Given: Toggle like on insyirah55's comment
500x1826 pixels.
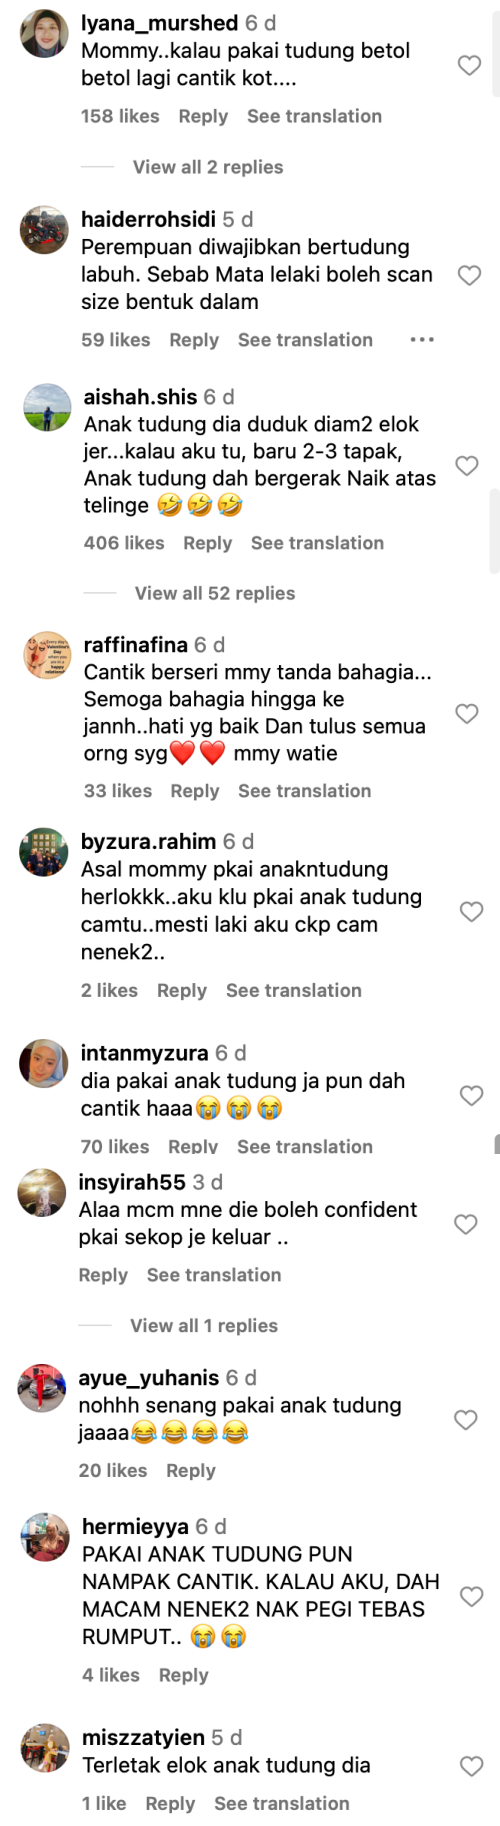Looking at the screenshot, I should coord(466,1224).
